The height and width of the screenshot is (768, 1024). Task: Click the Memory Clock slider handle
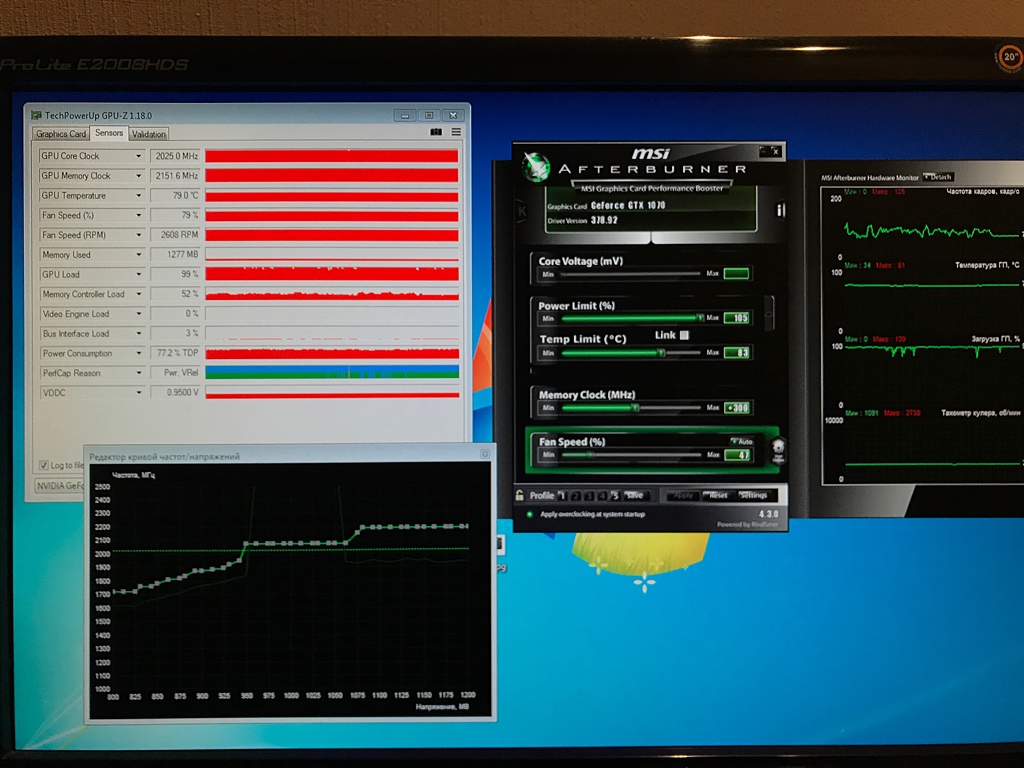[x=635, y=408]
